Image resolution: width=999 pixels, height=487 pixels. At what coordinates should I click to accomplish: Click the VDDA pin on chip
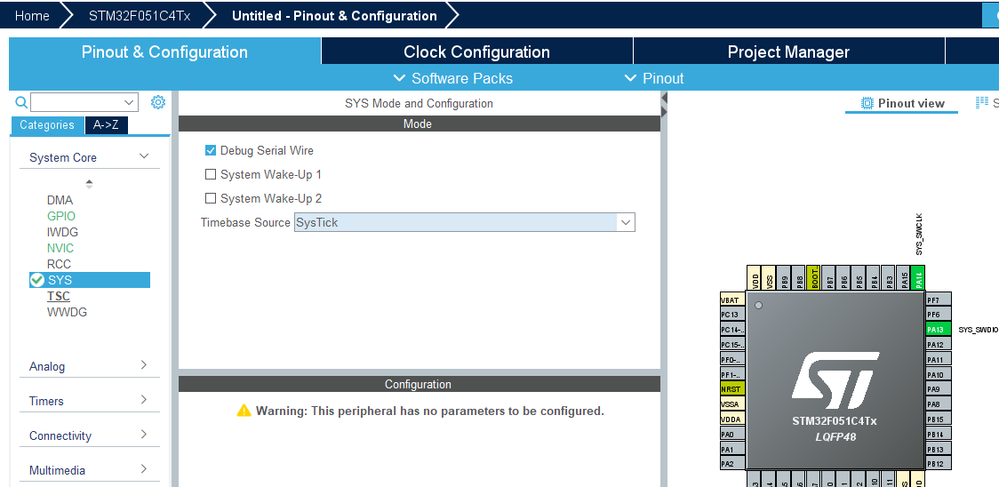(x=732, y=419)
